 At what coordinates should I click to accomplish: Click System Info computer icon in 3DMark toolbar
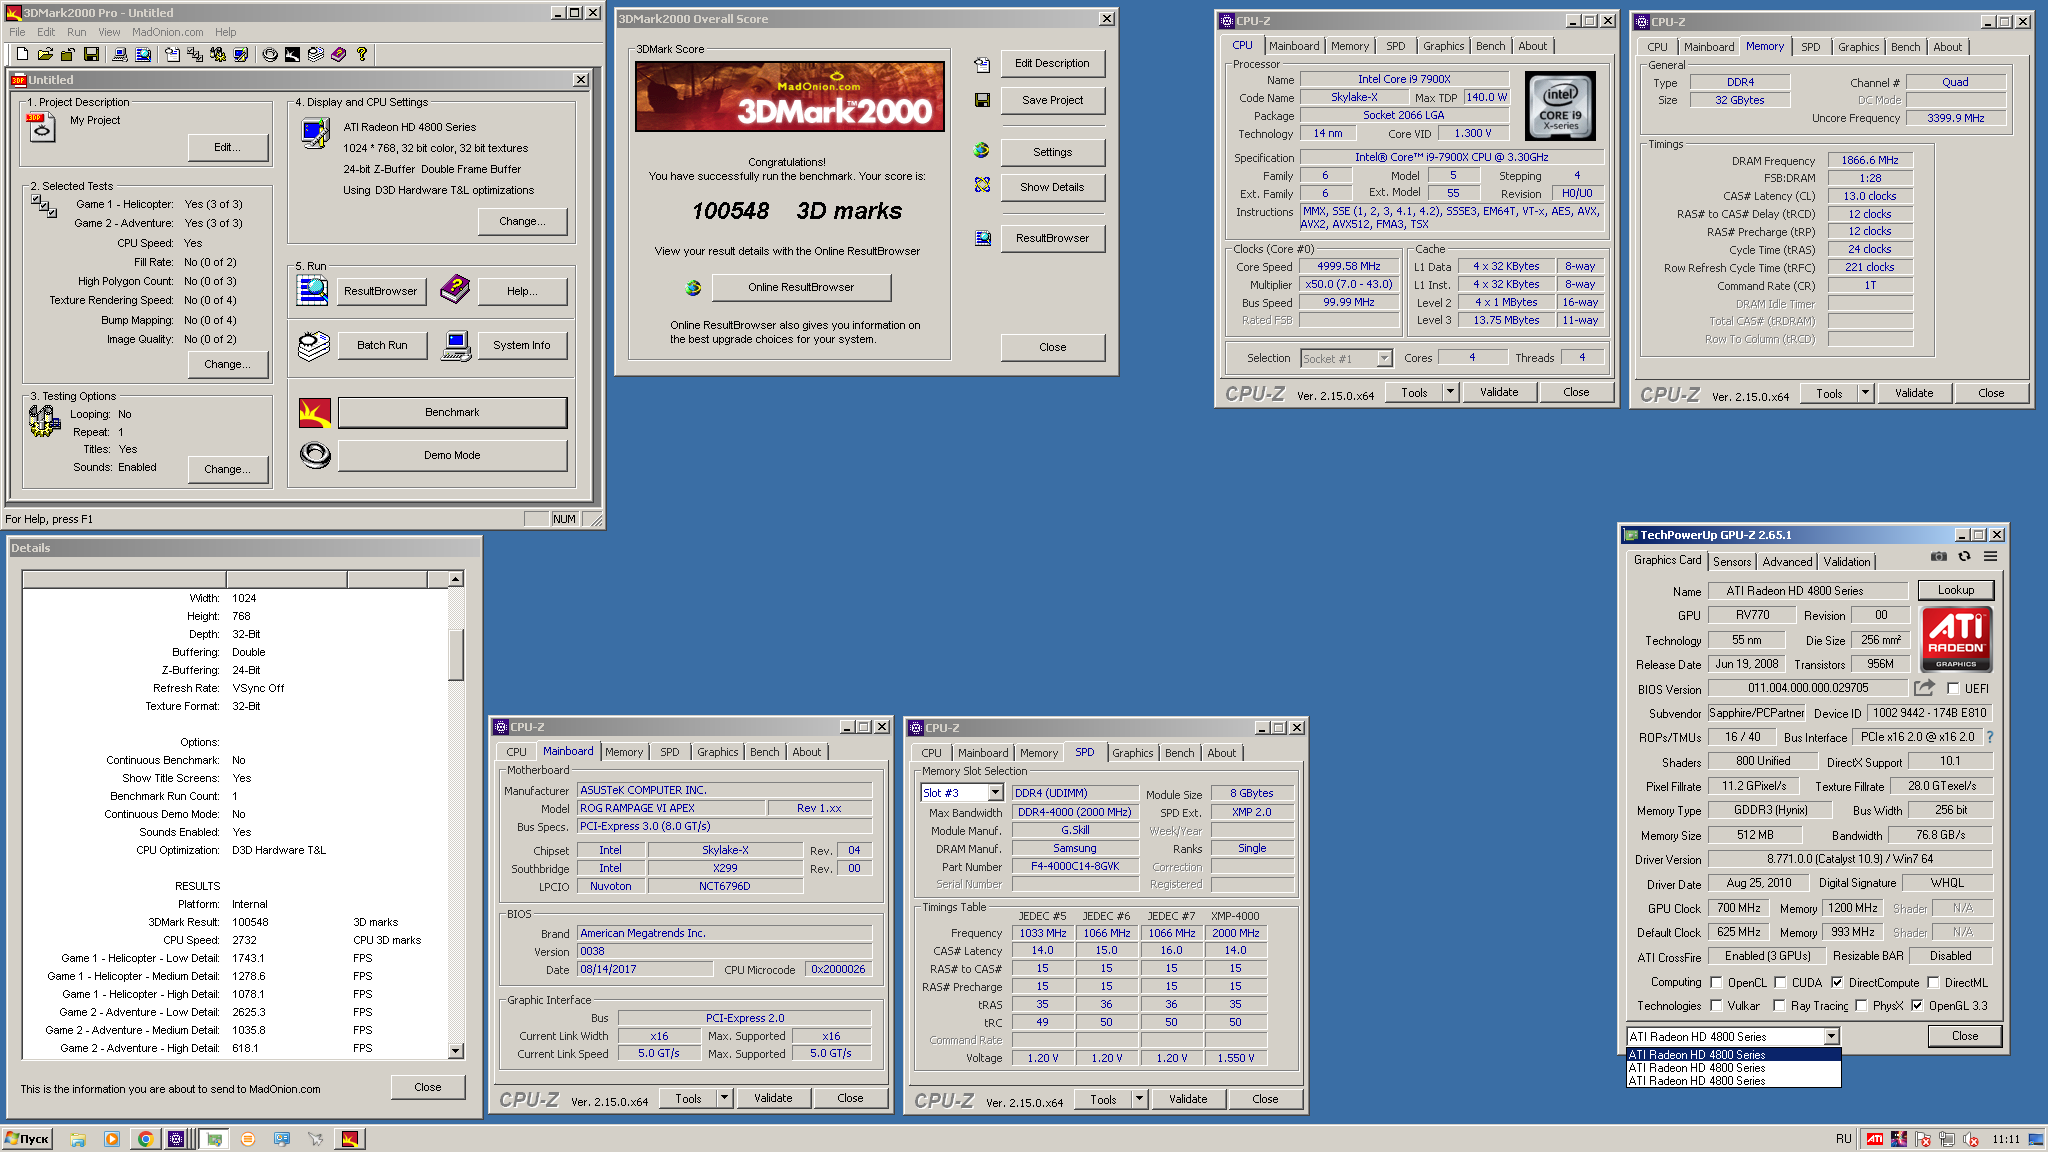[x=120, y=55]
